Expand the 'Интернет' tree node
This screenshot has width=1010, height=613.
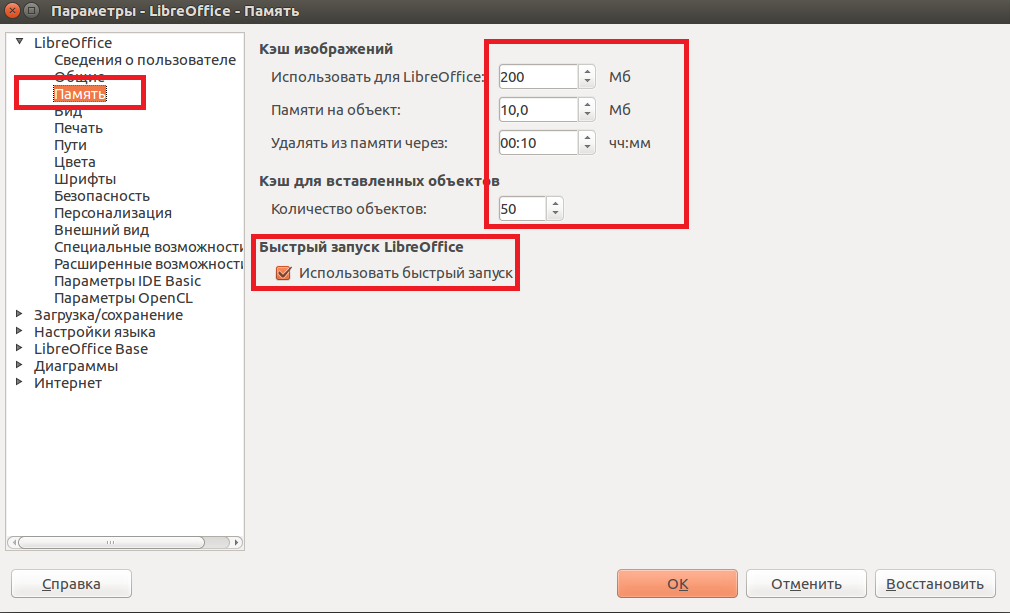(x=19, y=383)
